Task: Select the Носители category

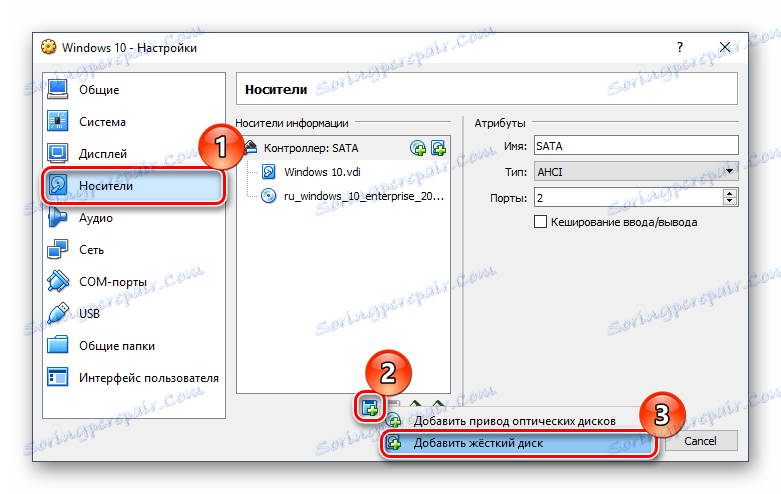Action: [133, 186]
